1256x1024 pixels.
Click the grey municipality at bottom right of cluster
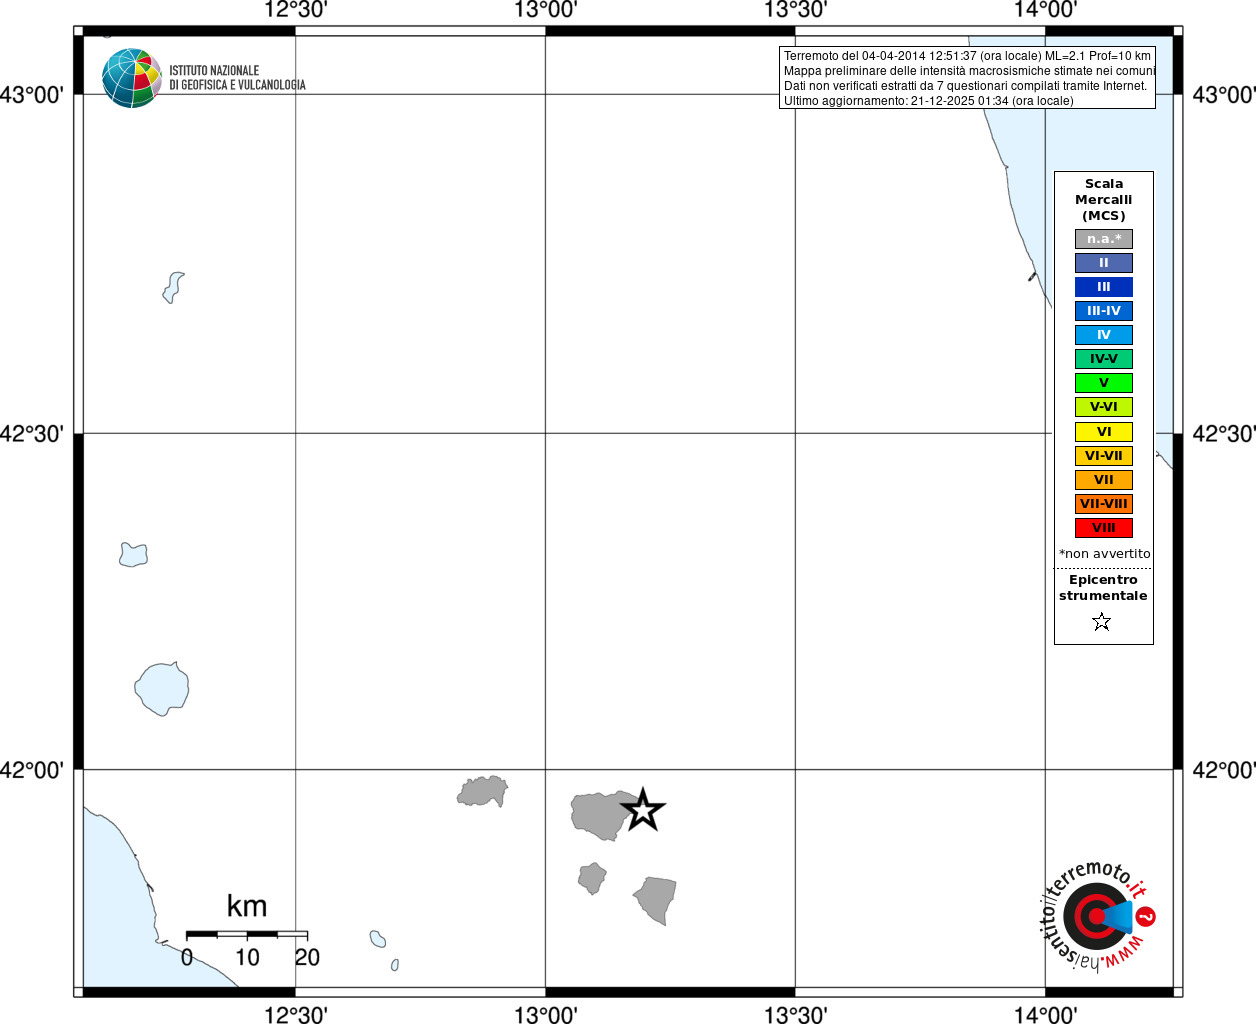coord(657,899)
